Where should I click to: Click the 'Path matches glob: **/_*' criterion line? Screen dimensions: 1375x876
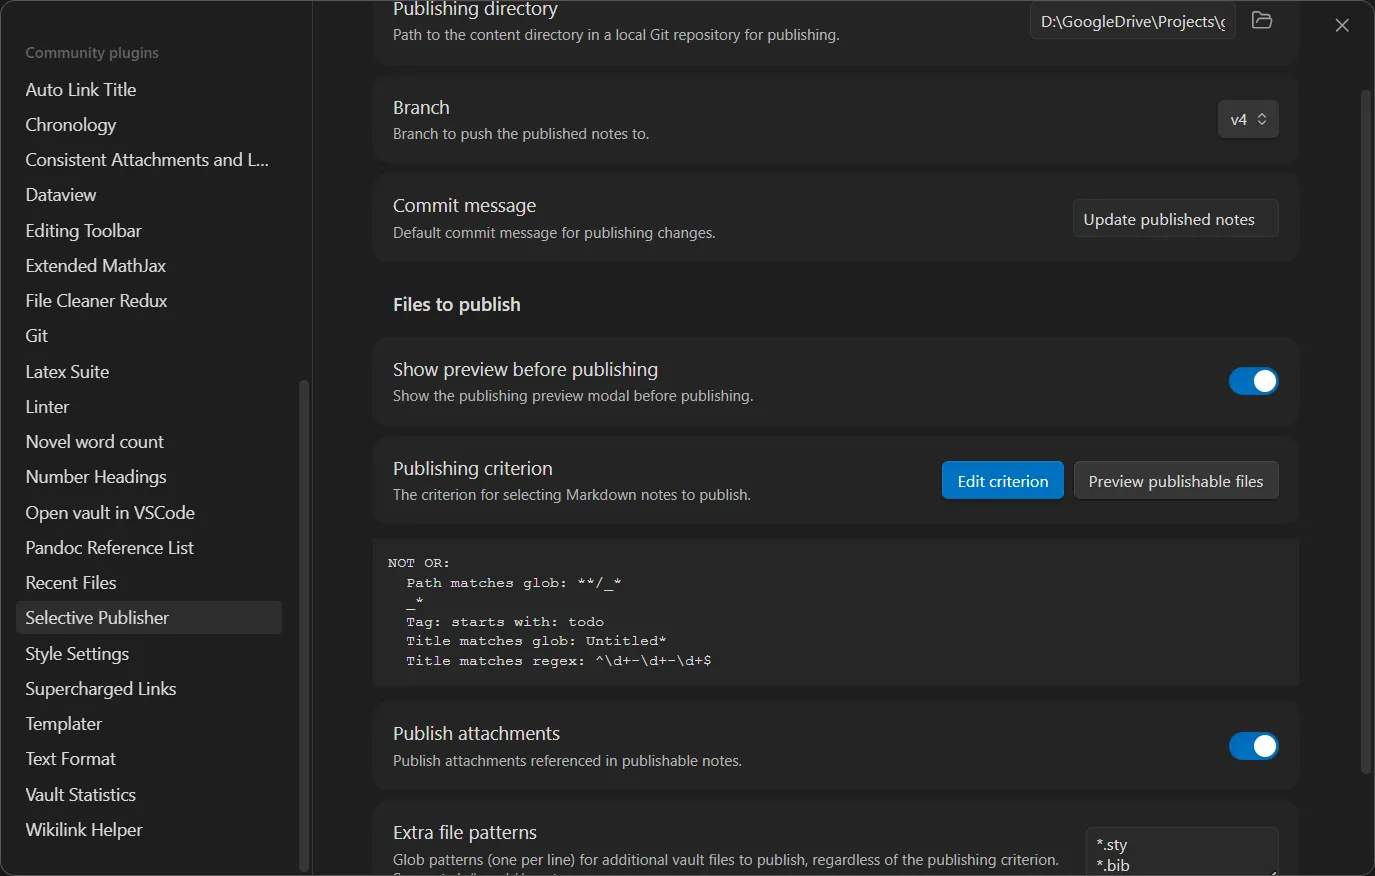pyautogui.click(x=513, y=583)
